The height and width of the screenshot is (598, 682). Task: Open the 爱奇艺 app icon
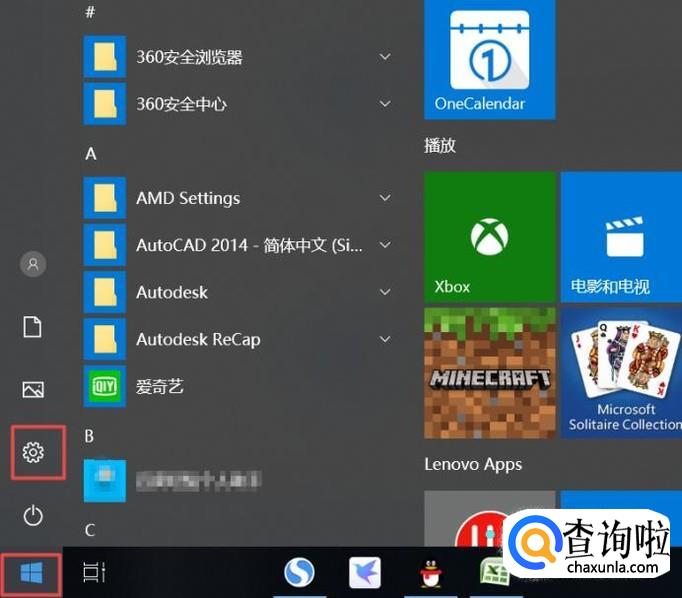(105, 386)
